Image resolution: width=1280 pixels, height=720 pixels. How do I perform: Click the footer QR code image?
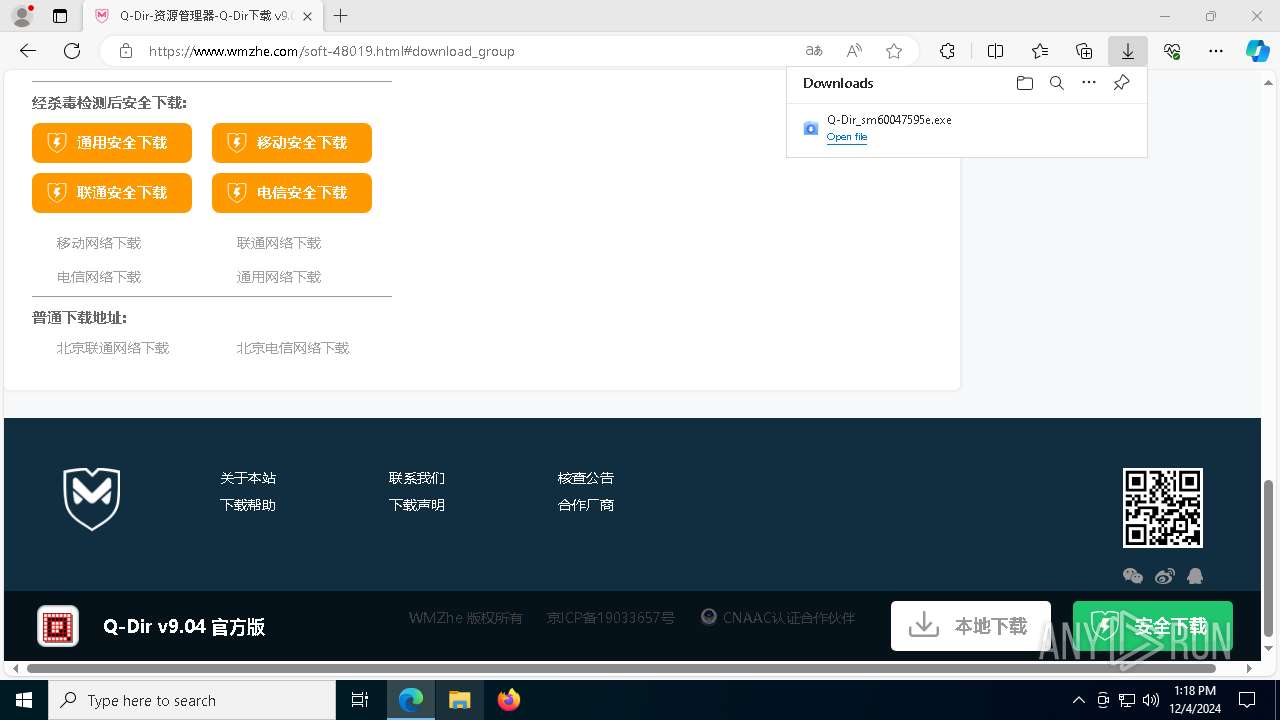tap(1163, 508)
